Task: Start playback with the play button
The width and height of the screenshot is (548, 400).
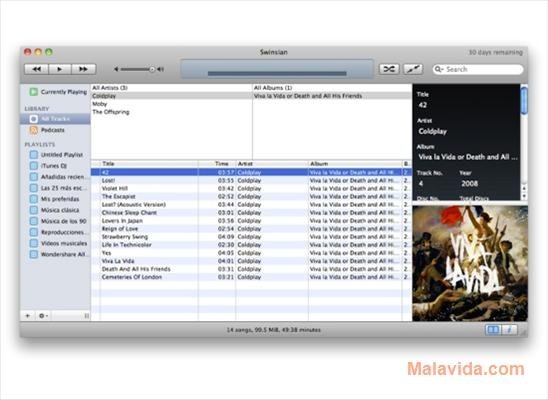Action: tap(60, 69)
